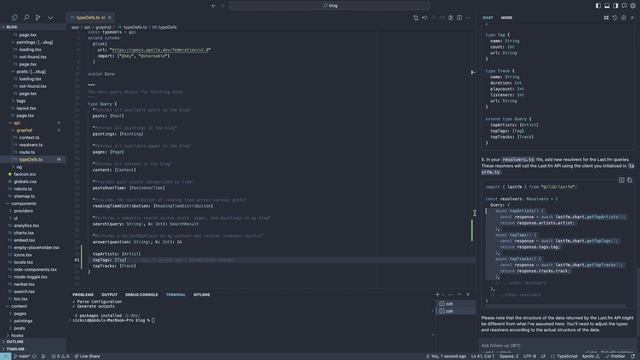Open the chat panel settings gear
This screenshot has height=360, width=640.
point(624,18)
